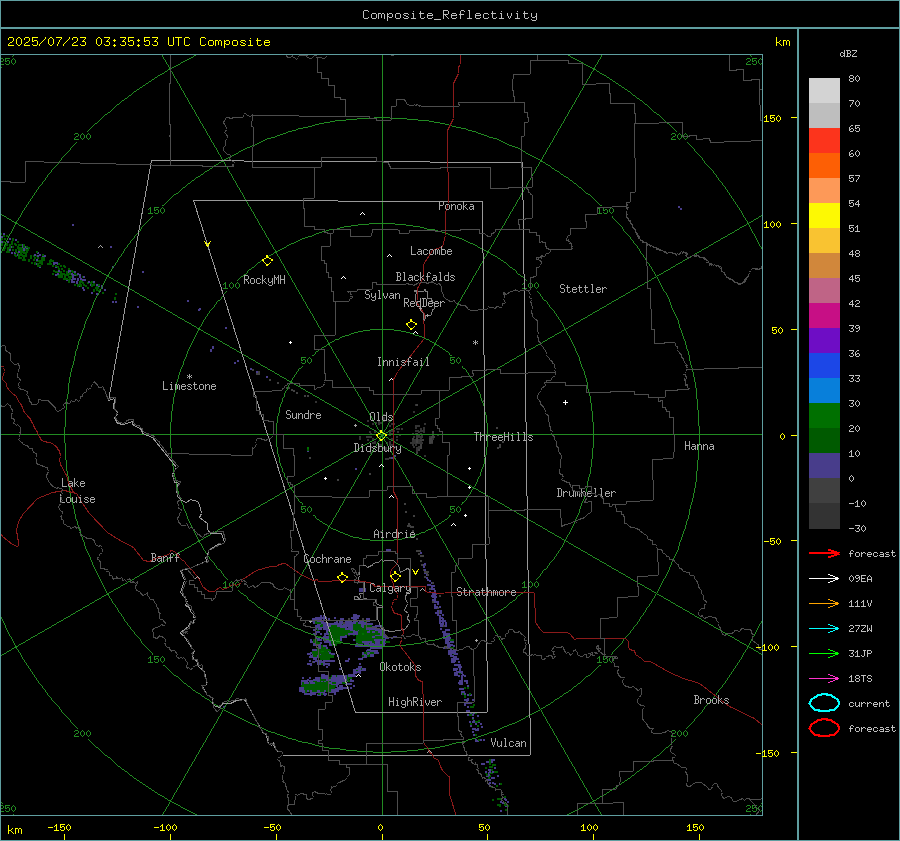Click the cyan 27ZW arrow icon
900x841 pixels.
click(x=824, y=629)
